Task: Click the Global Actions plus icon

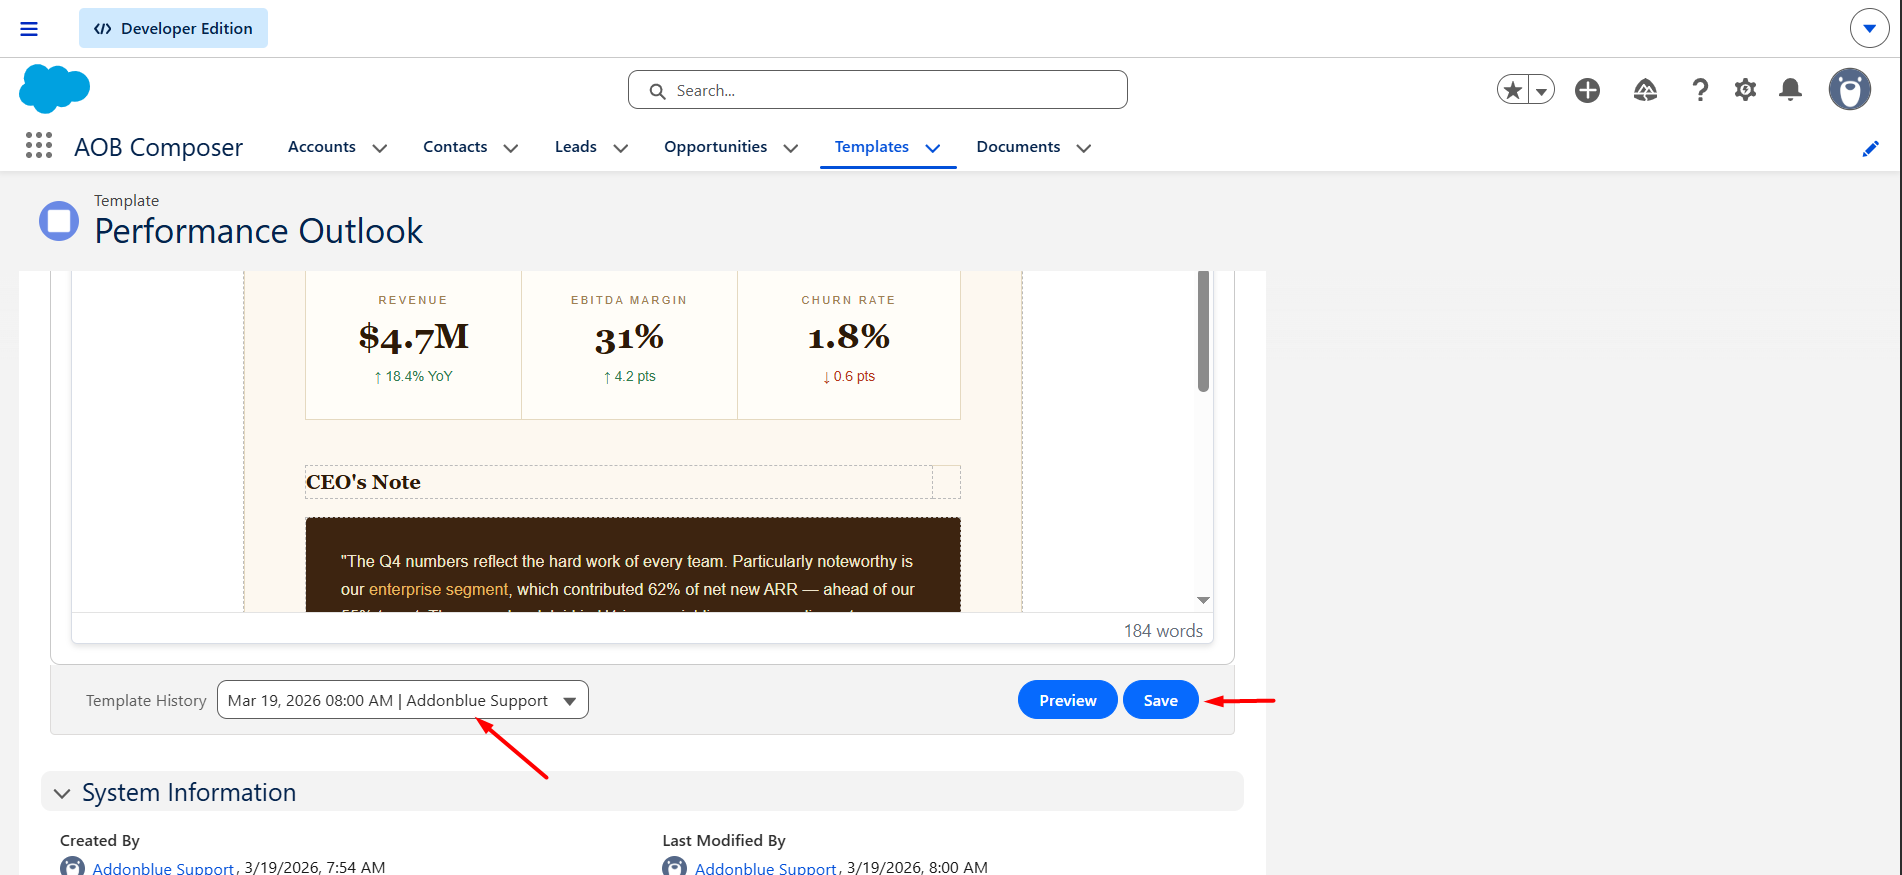Action: click(1588, 90)
